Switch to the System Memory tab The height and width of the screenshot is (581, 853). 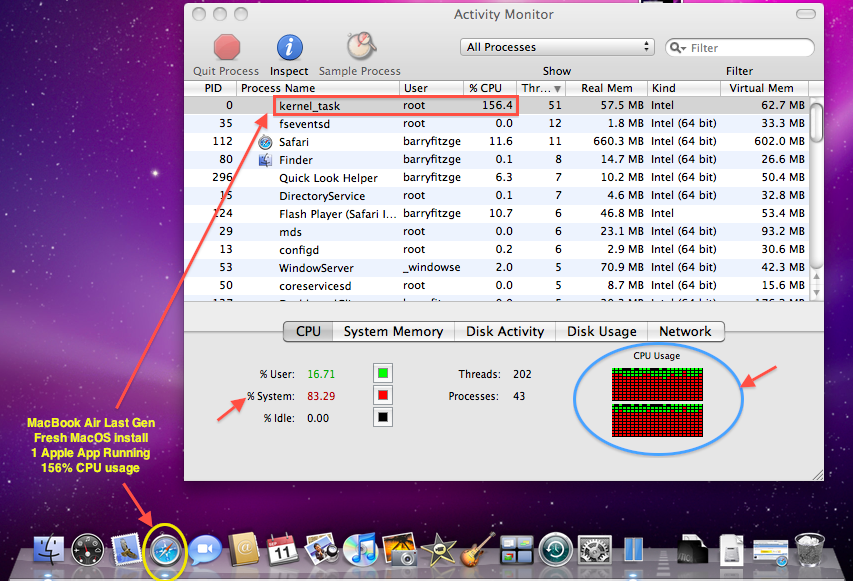coord(393,331)
